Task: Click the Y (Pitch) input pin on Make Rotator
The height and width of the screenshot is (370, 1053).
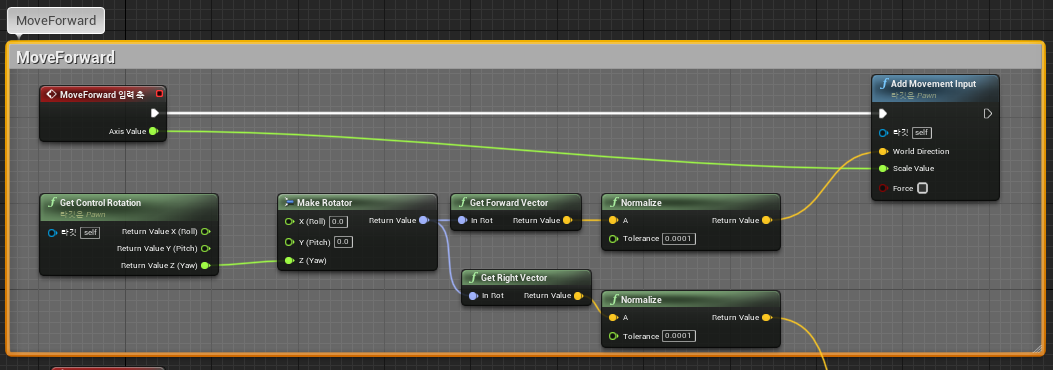Action: [289, 242]
